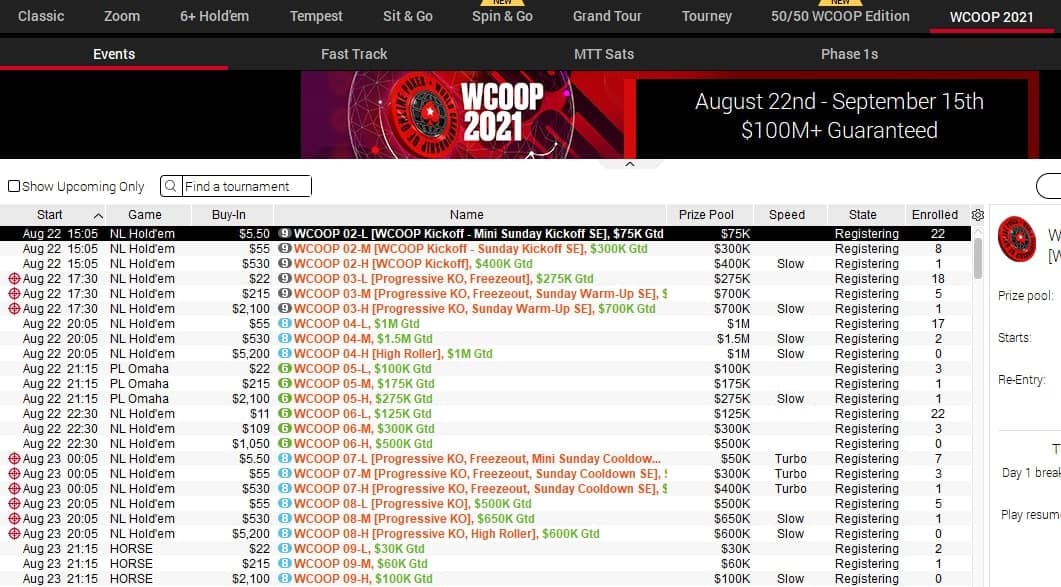Click the 9-max icon on WCOOP 02-H row
Image resolution: width=1061 pixels, height=587 pixels.
pos(285,263)
